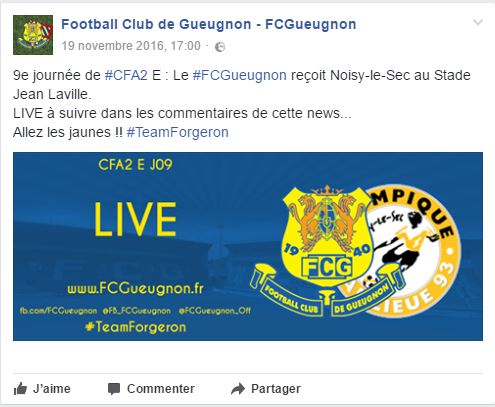Open the LIVE match banner image

pyautogui.click(x=248, y=246)
